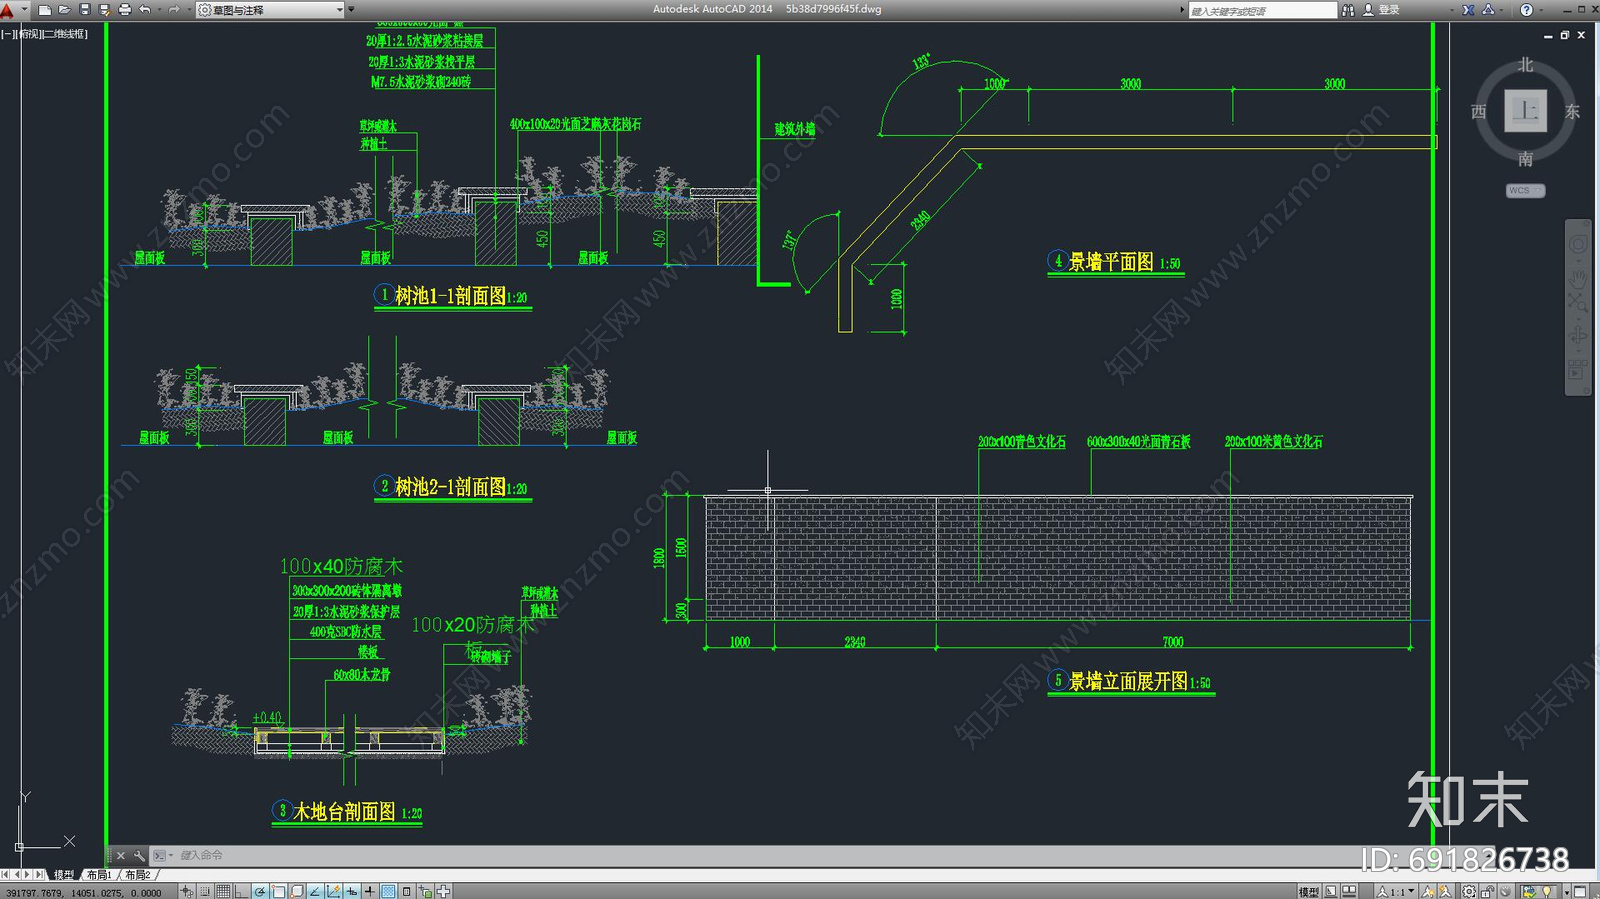Screen dimensions: 1600x899
Task: Click the ViewCube top face 上
Action: tap(1525, 110)
